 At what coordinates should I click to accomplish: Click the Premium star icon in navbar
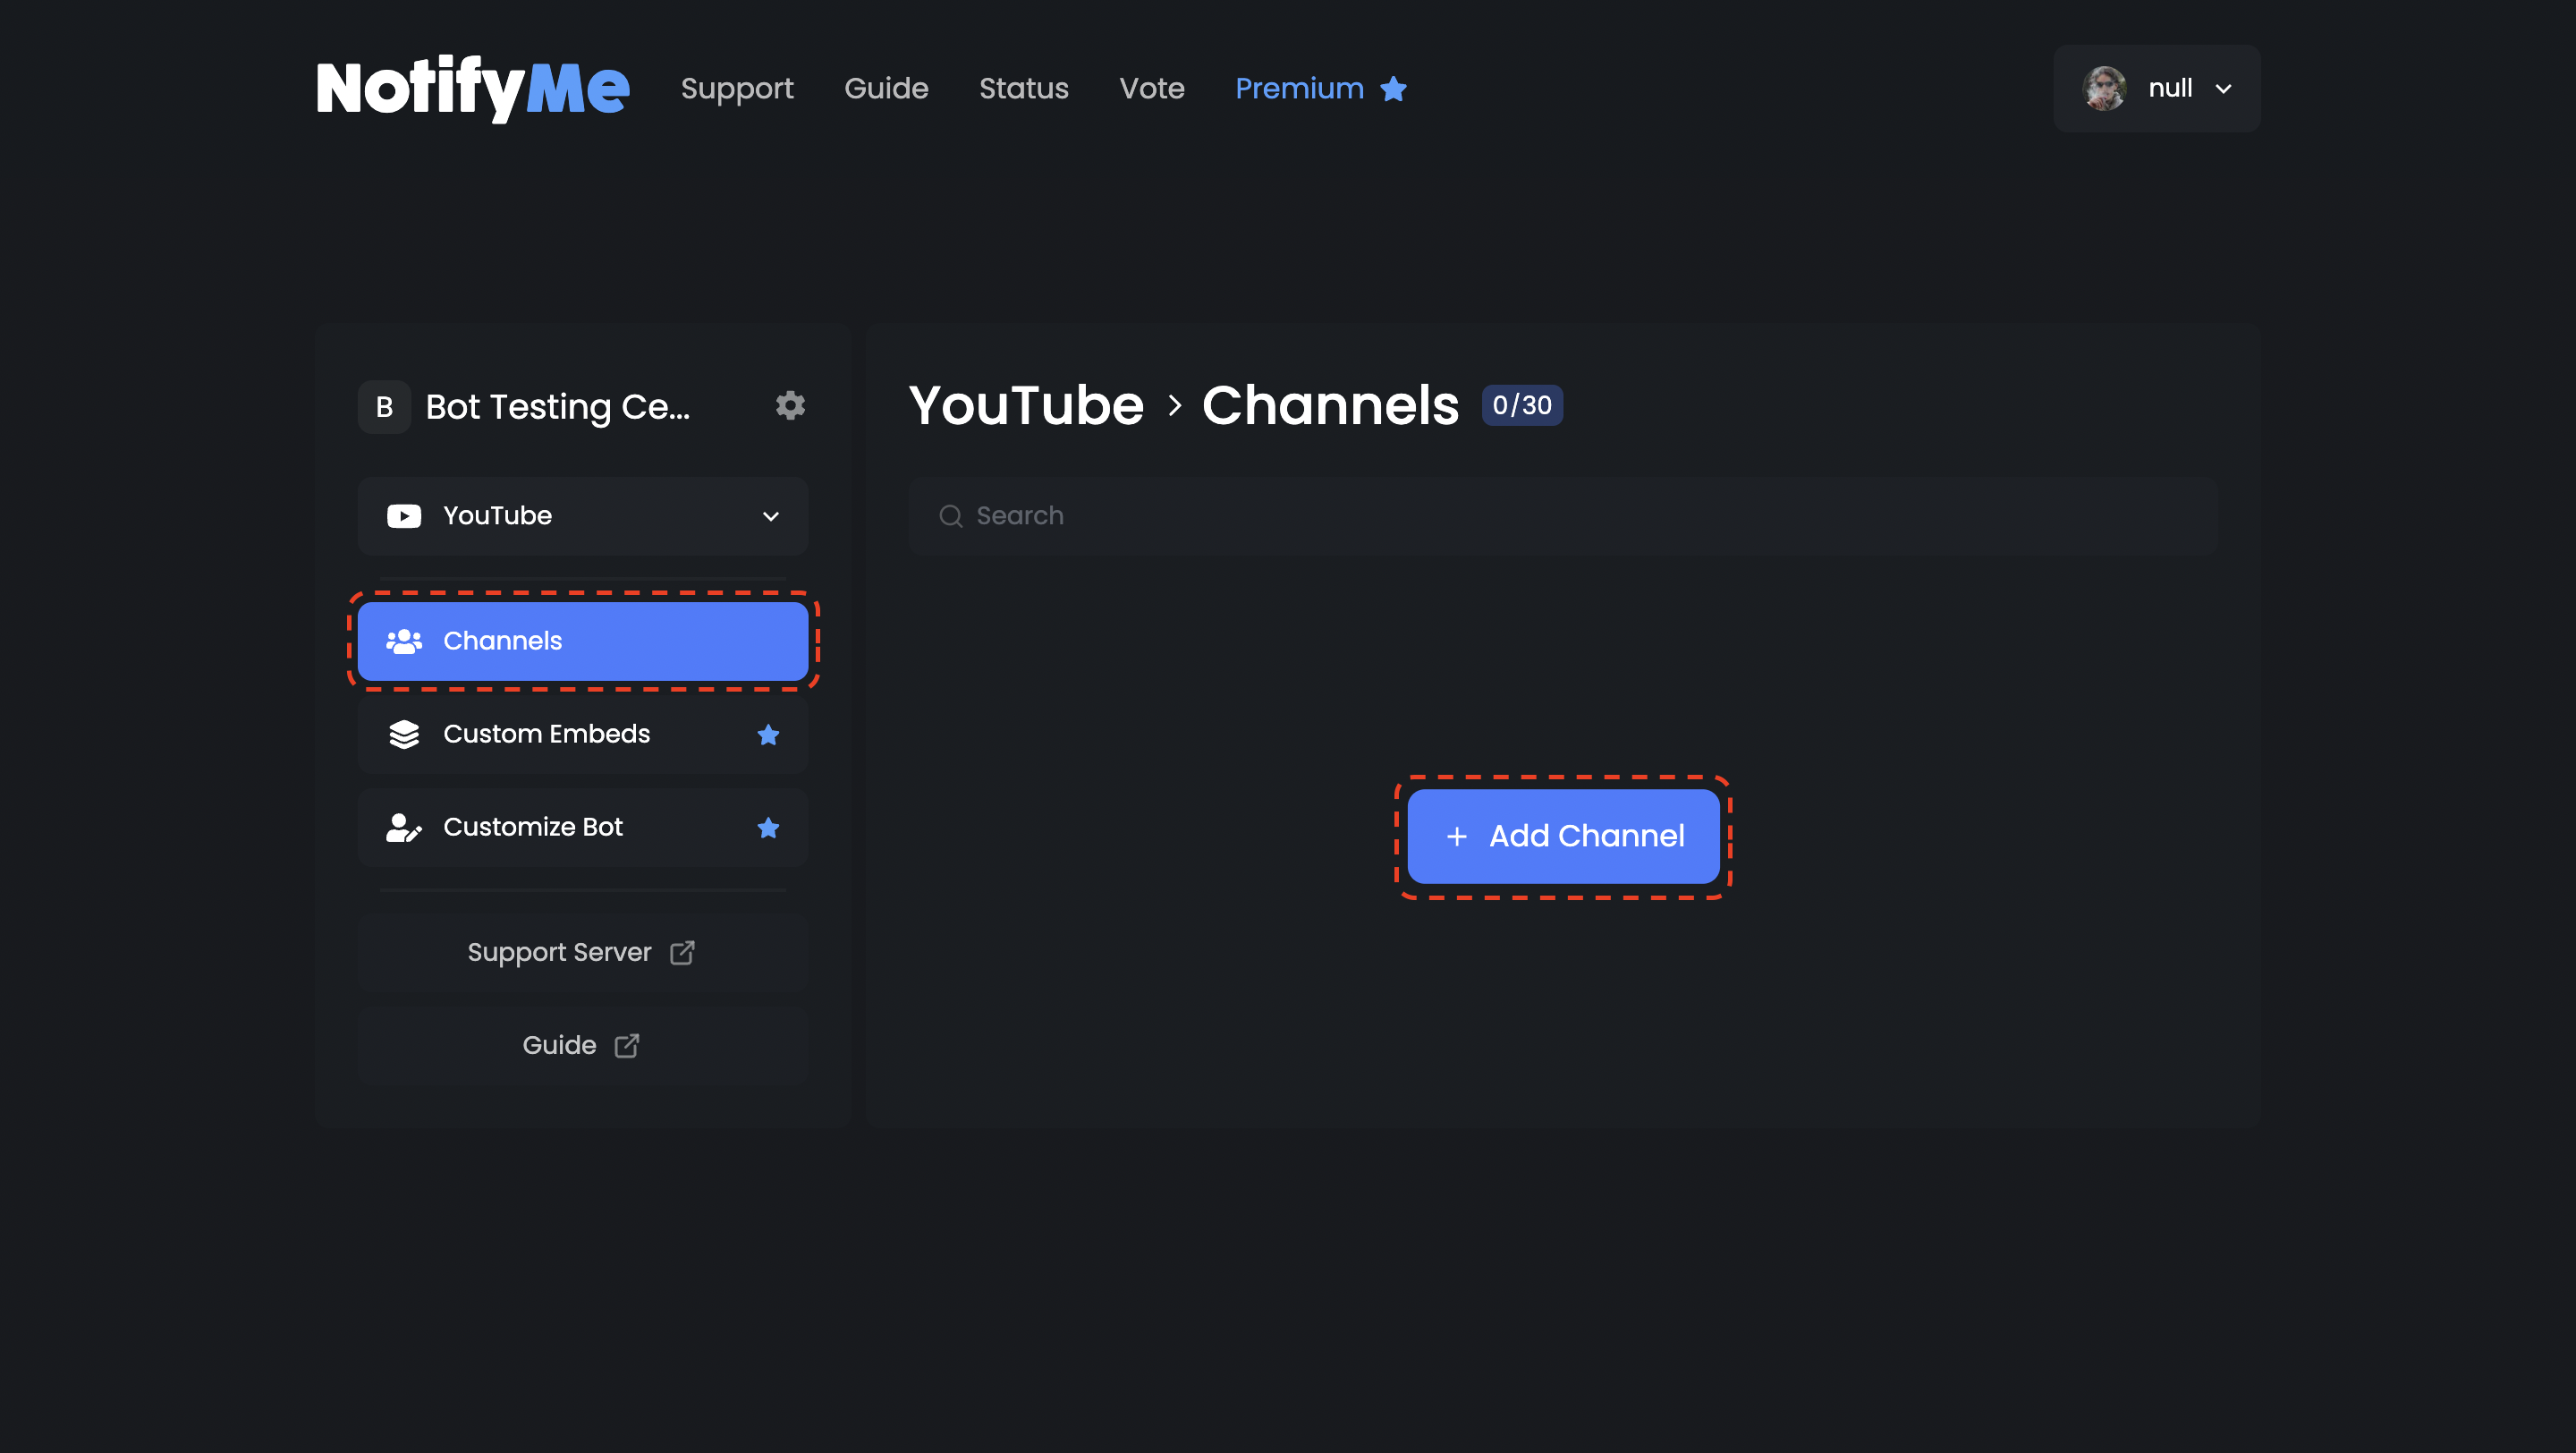point(1393,89)
